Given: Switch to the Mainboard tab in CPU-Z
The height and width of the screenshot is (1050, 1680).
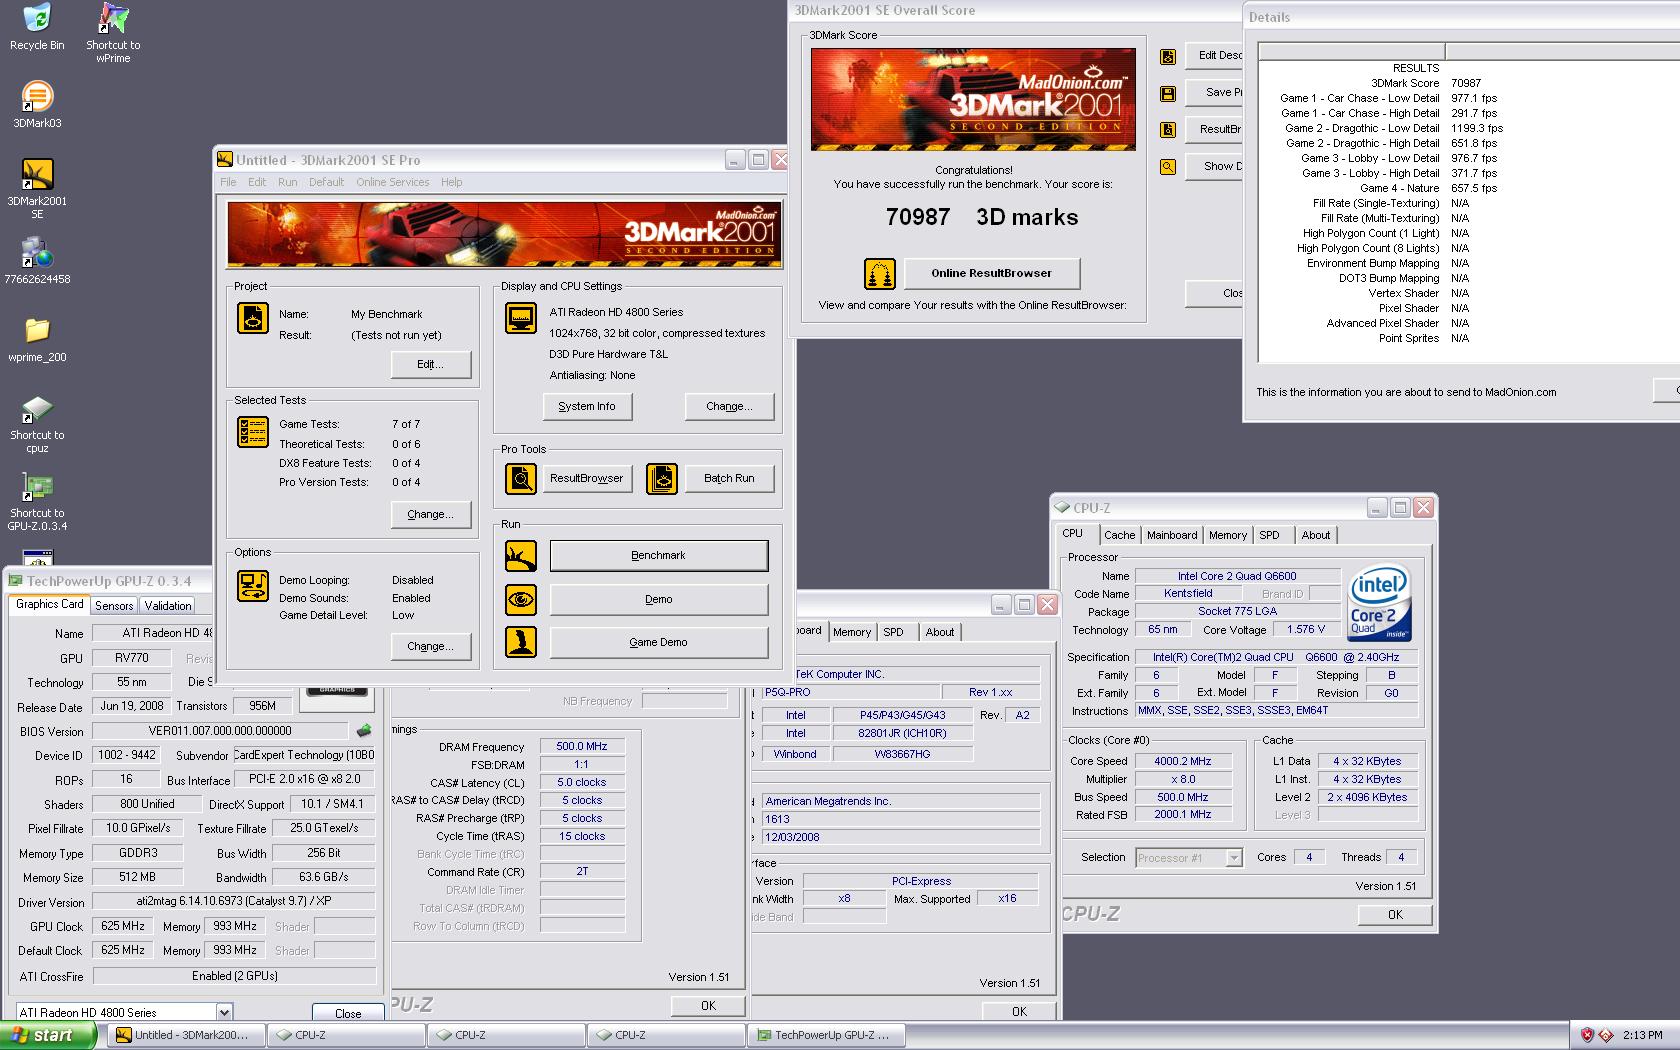Looking at the screenshot, I should [x=1172, y=535].
